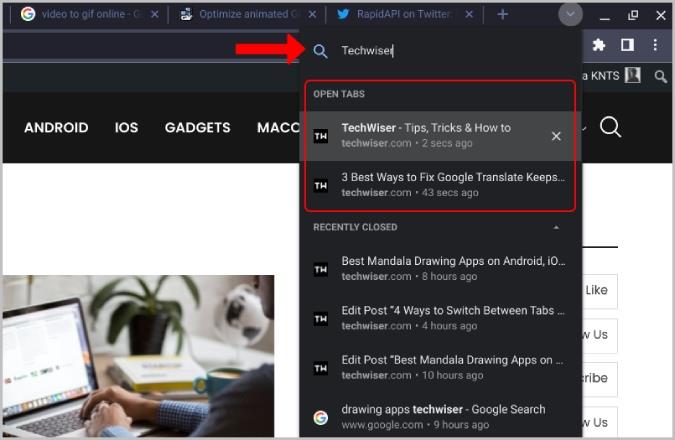
Task: Open the laptop article thumbnail image
Action: pyautogui.click(x=138, y=356)
